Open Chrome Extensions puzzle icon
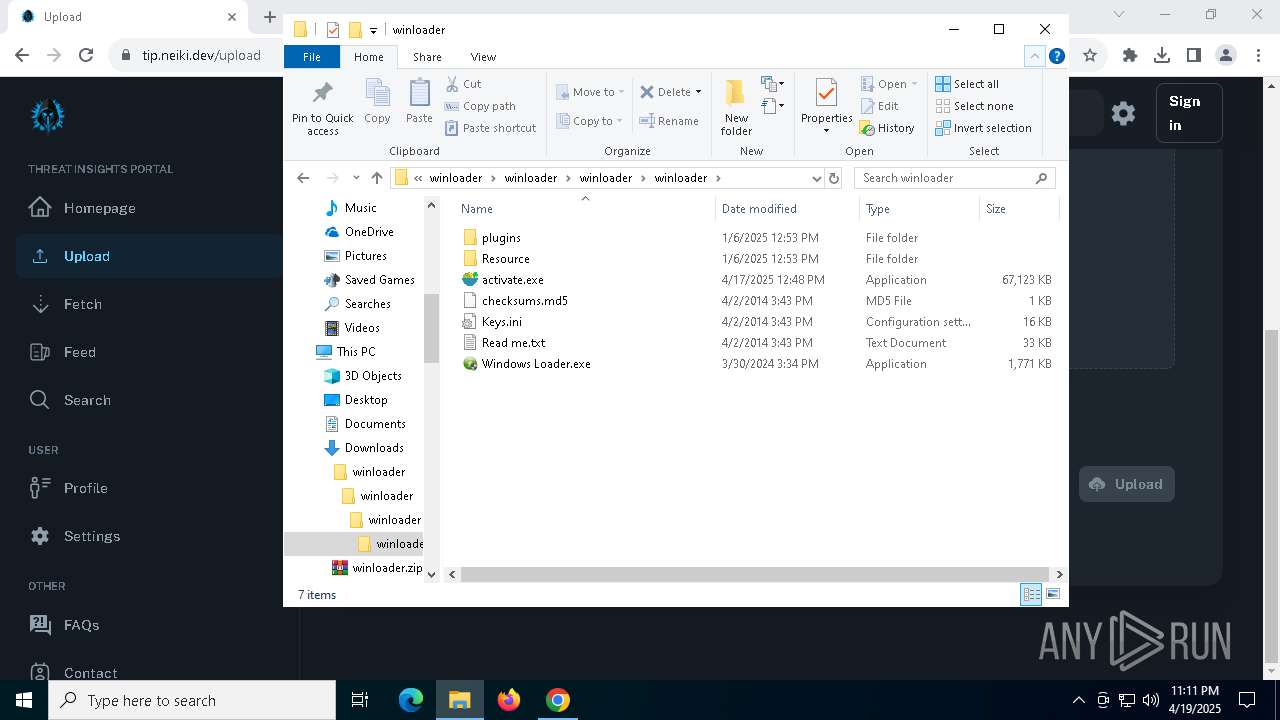Viewport: 1280px width, 720px height. [1130, 55]
